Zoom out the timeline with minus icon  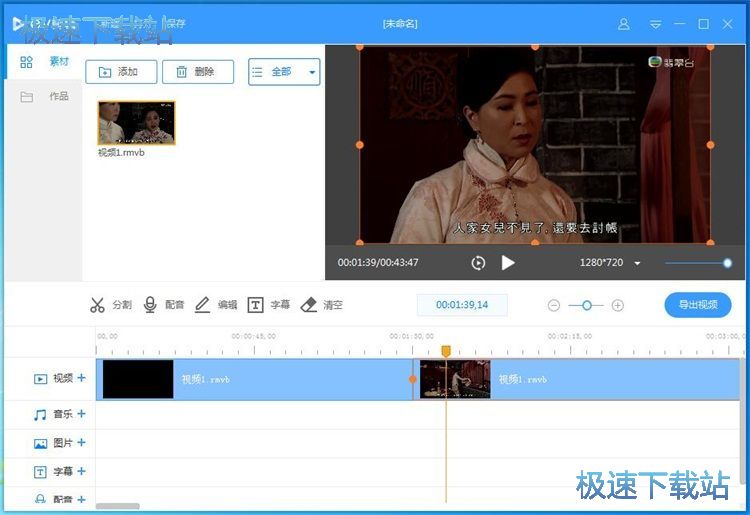click(554, 305)
